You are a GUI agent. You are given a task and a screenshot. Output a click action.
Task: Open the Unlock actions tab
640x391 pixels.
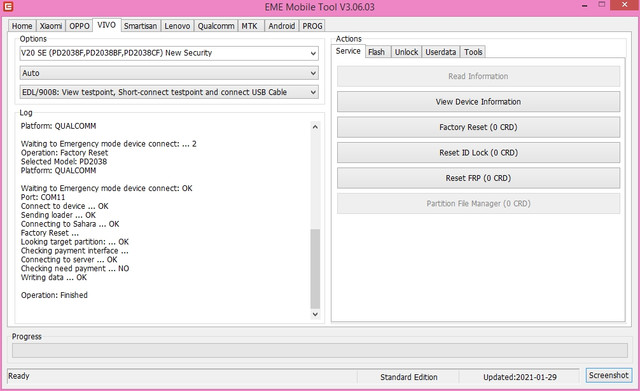pos(406,52)
